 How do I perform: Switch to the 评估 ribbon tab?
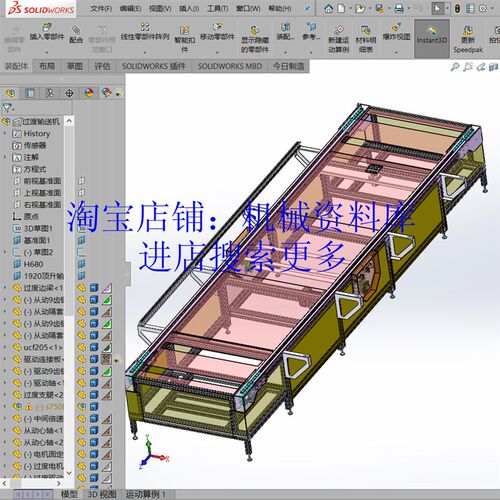pos(102,66)
